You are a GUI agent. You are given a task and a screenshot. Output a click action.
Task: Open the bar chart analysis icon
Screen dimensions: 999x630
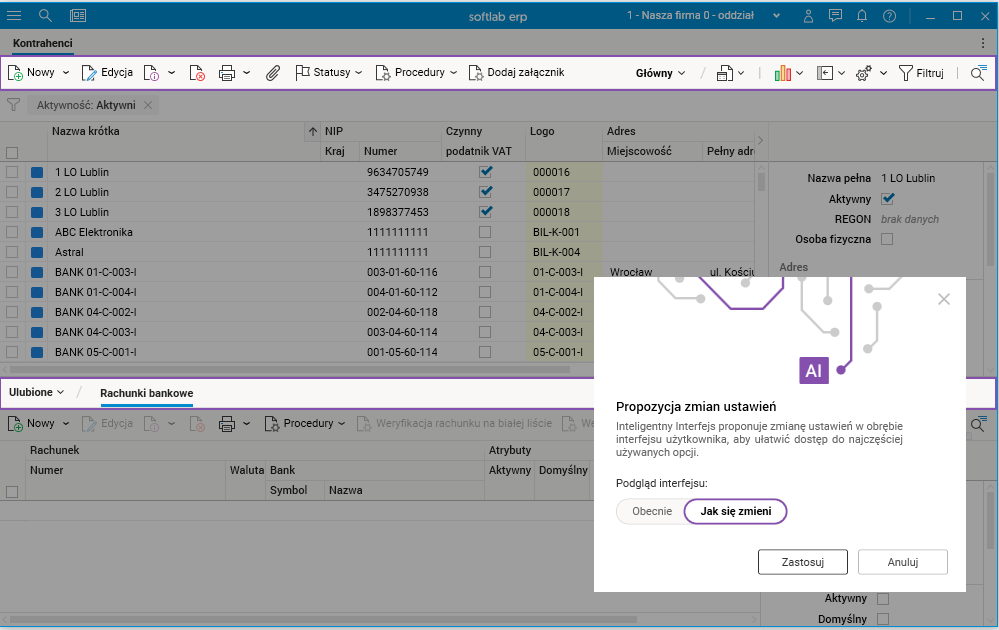point(782,73)
